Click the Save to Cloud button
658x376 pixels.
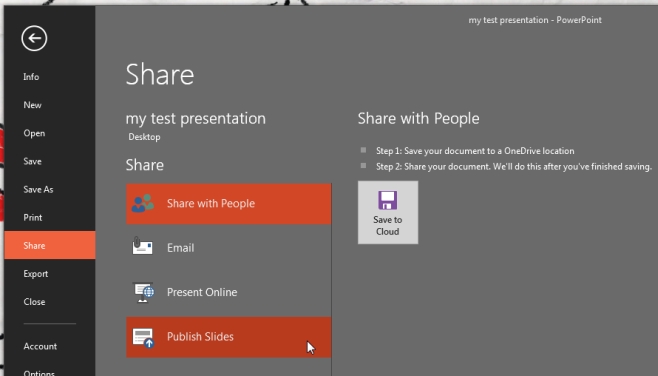tap(388, 212)
